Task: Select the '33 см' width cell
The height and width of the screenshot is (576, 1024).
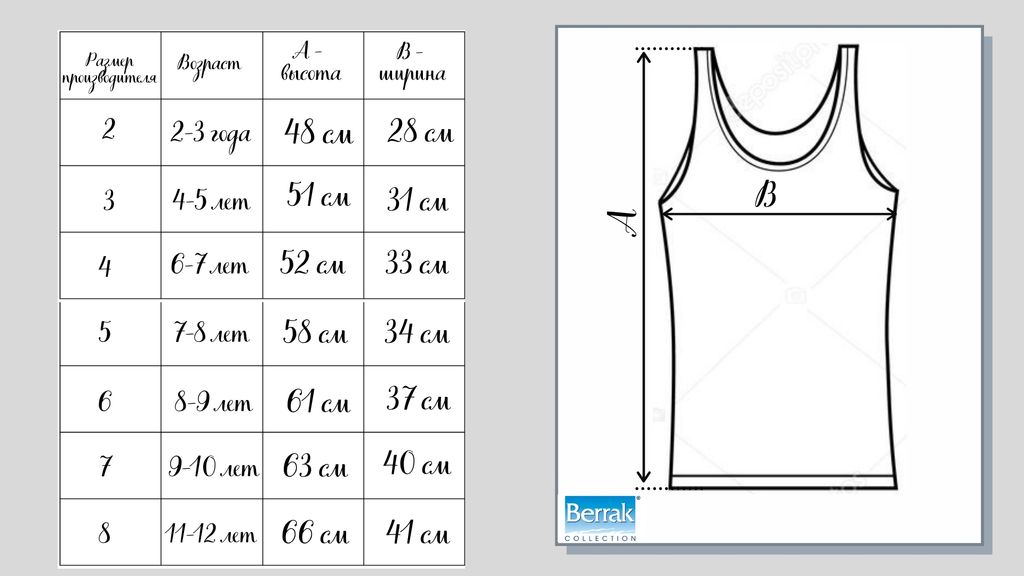Action: tap(417, 265)
